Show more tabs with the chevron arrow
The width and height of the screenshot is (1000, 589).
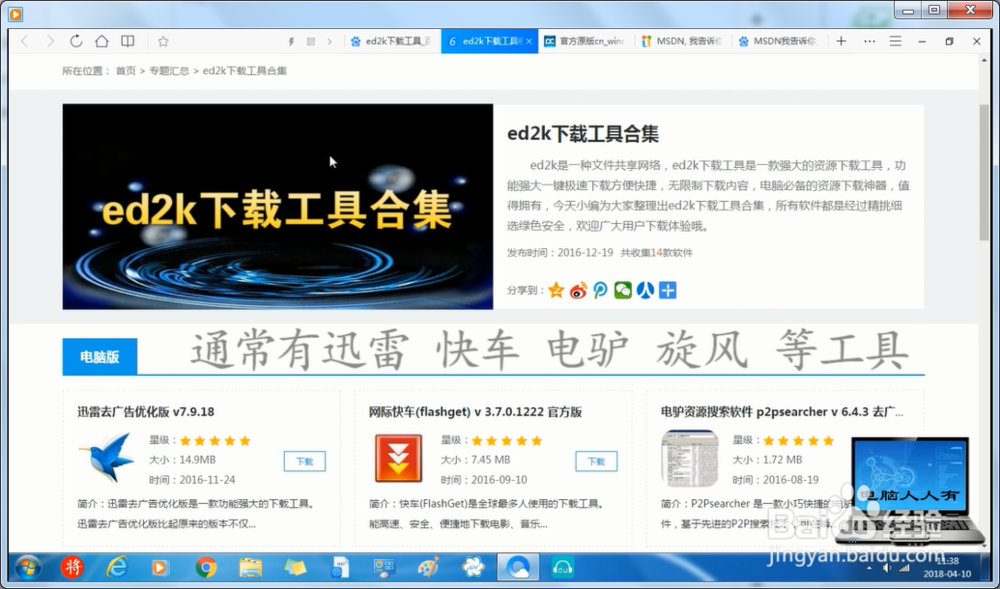click(x=329, y=41)
